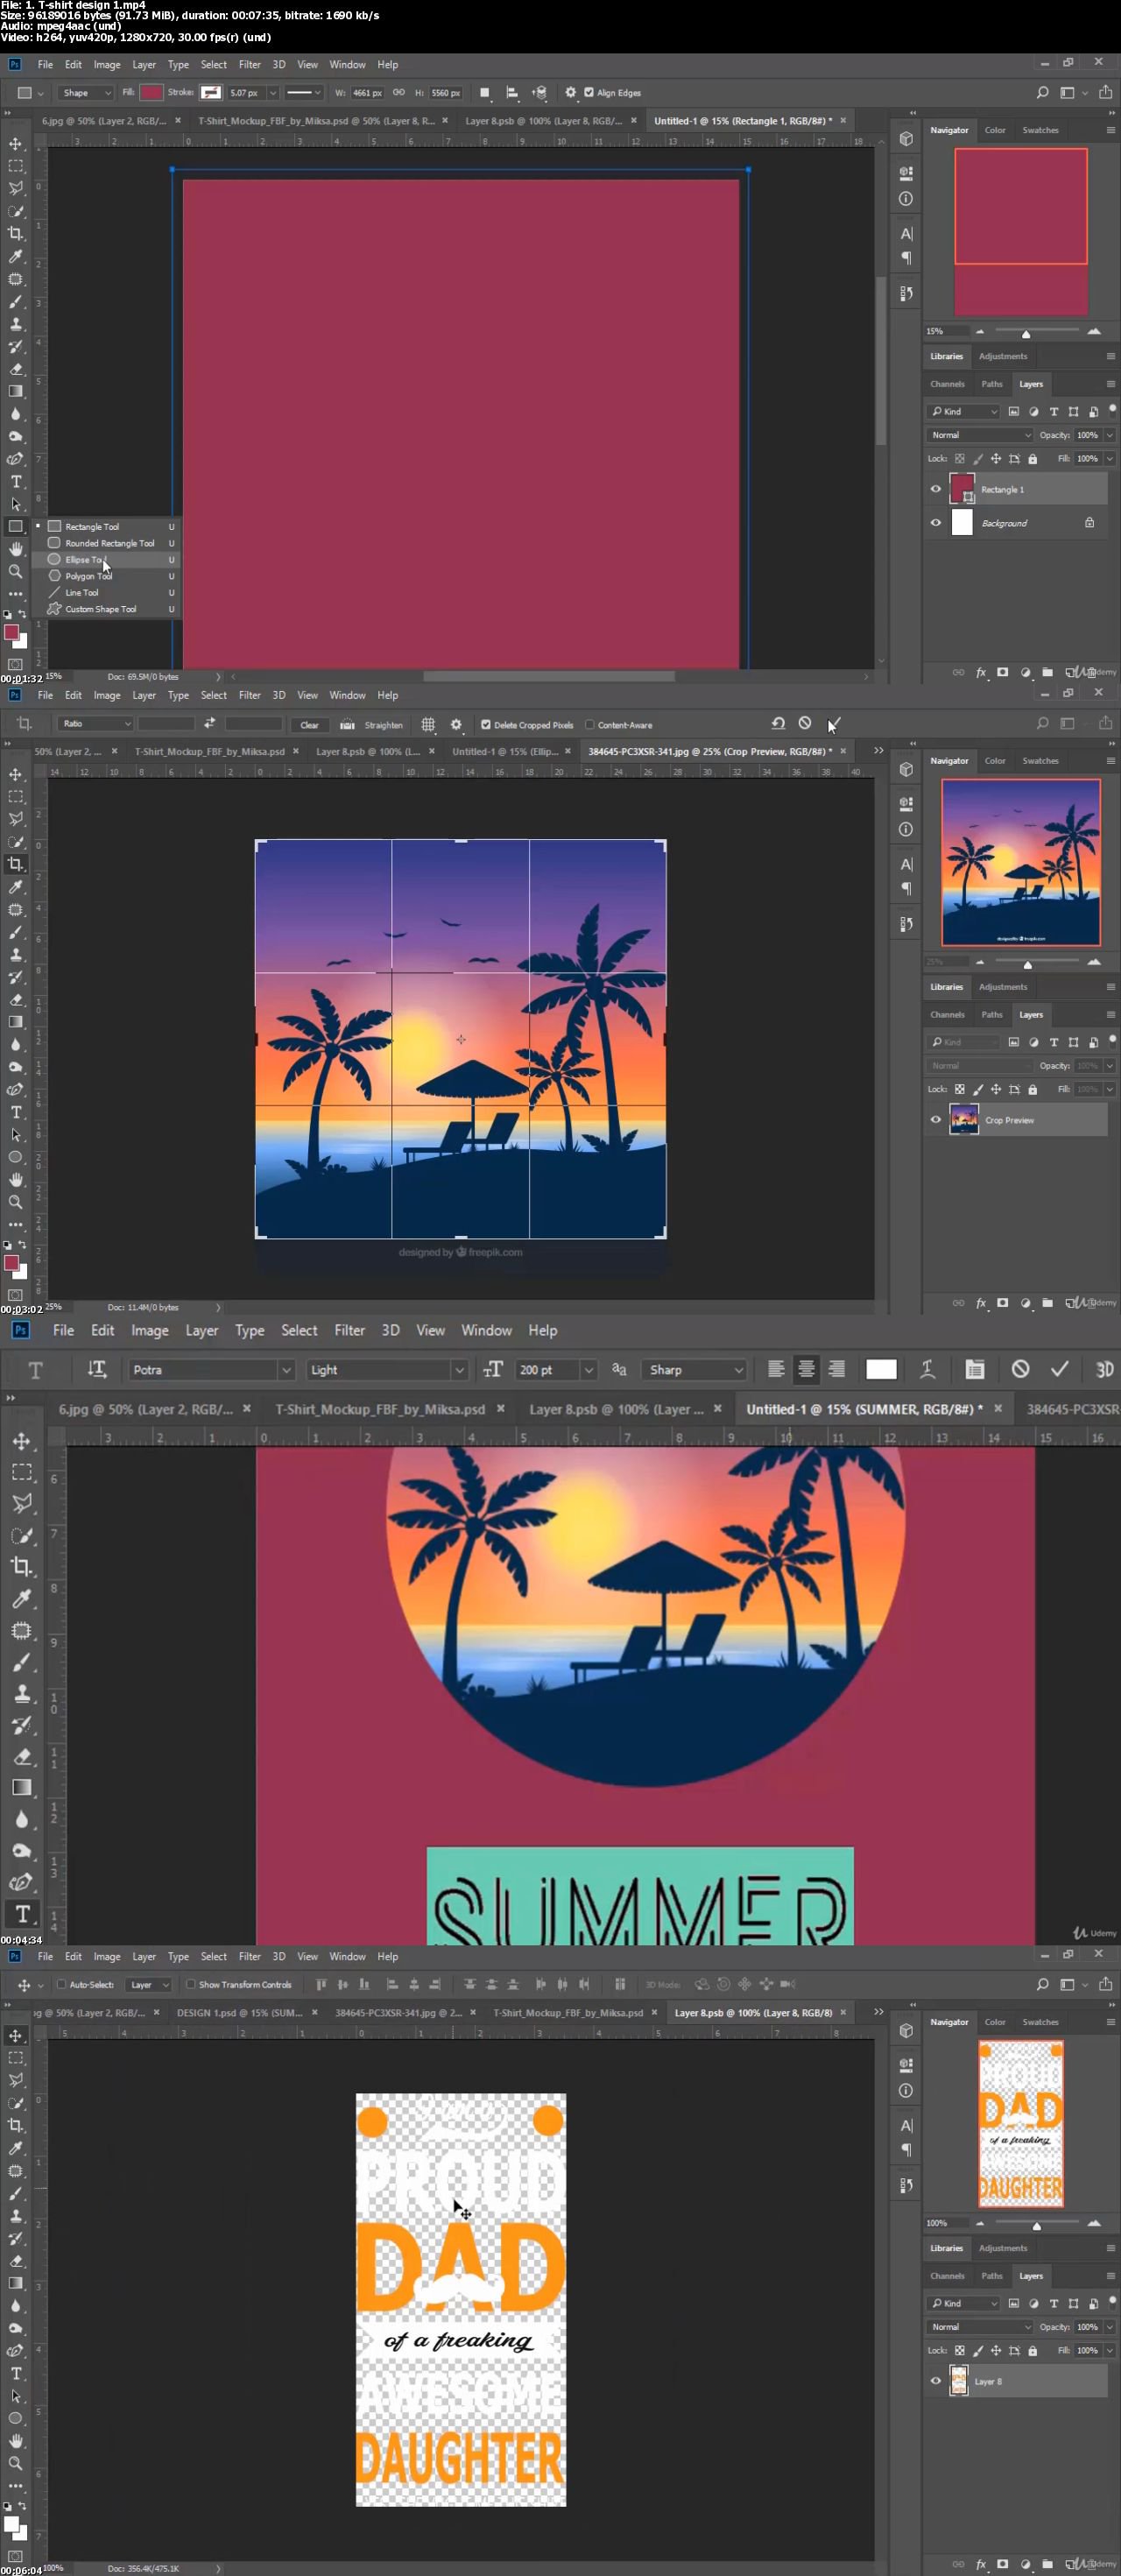This screenshot has height=2576, width=1121.
Task: Center text alignment icon in type options
Action: click(x=806, y=1369)
